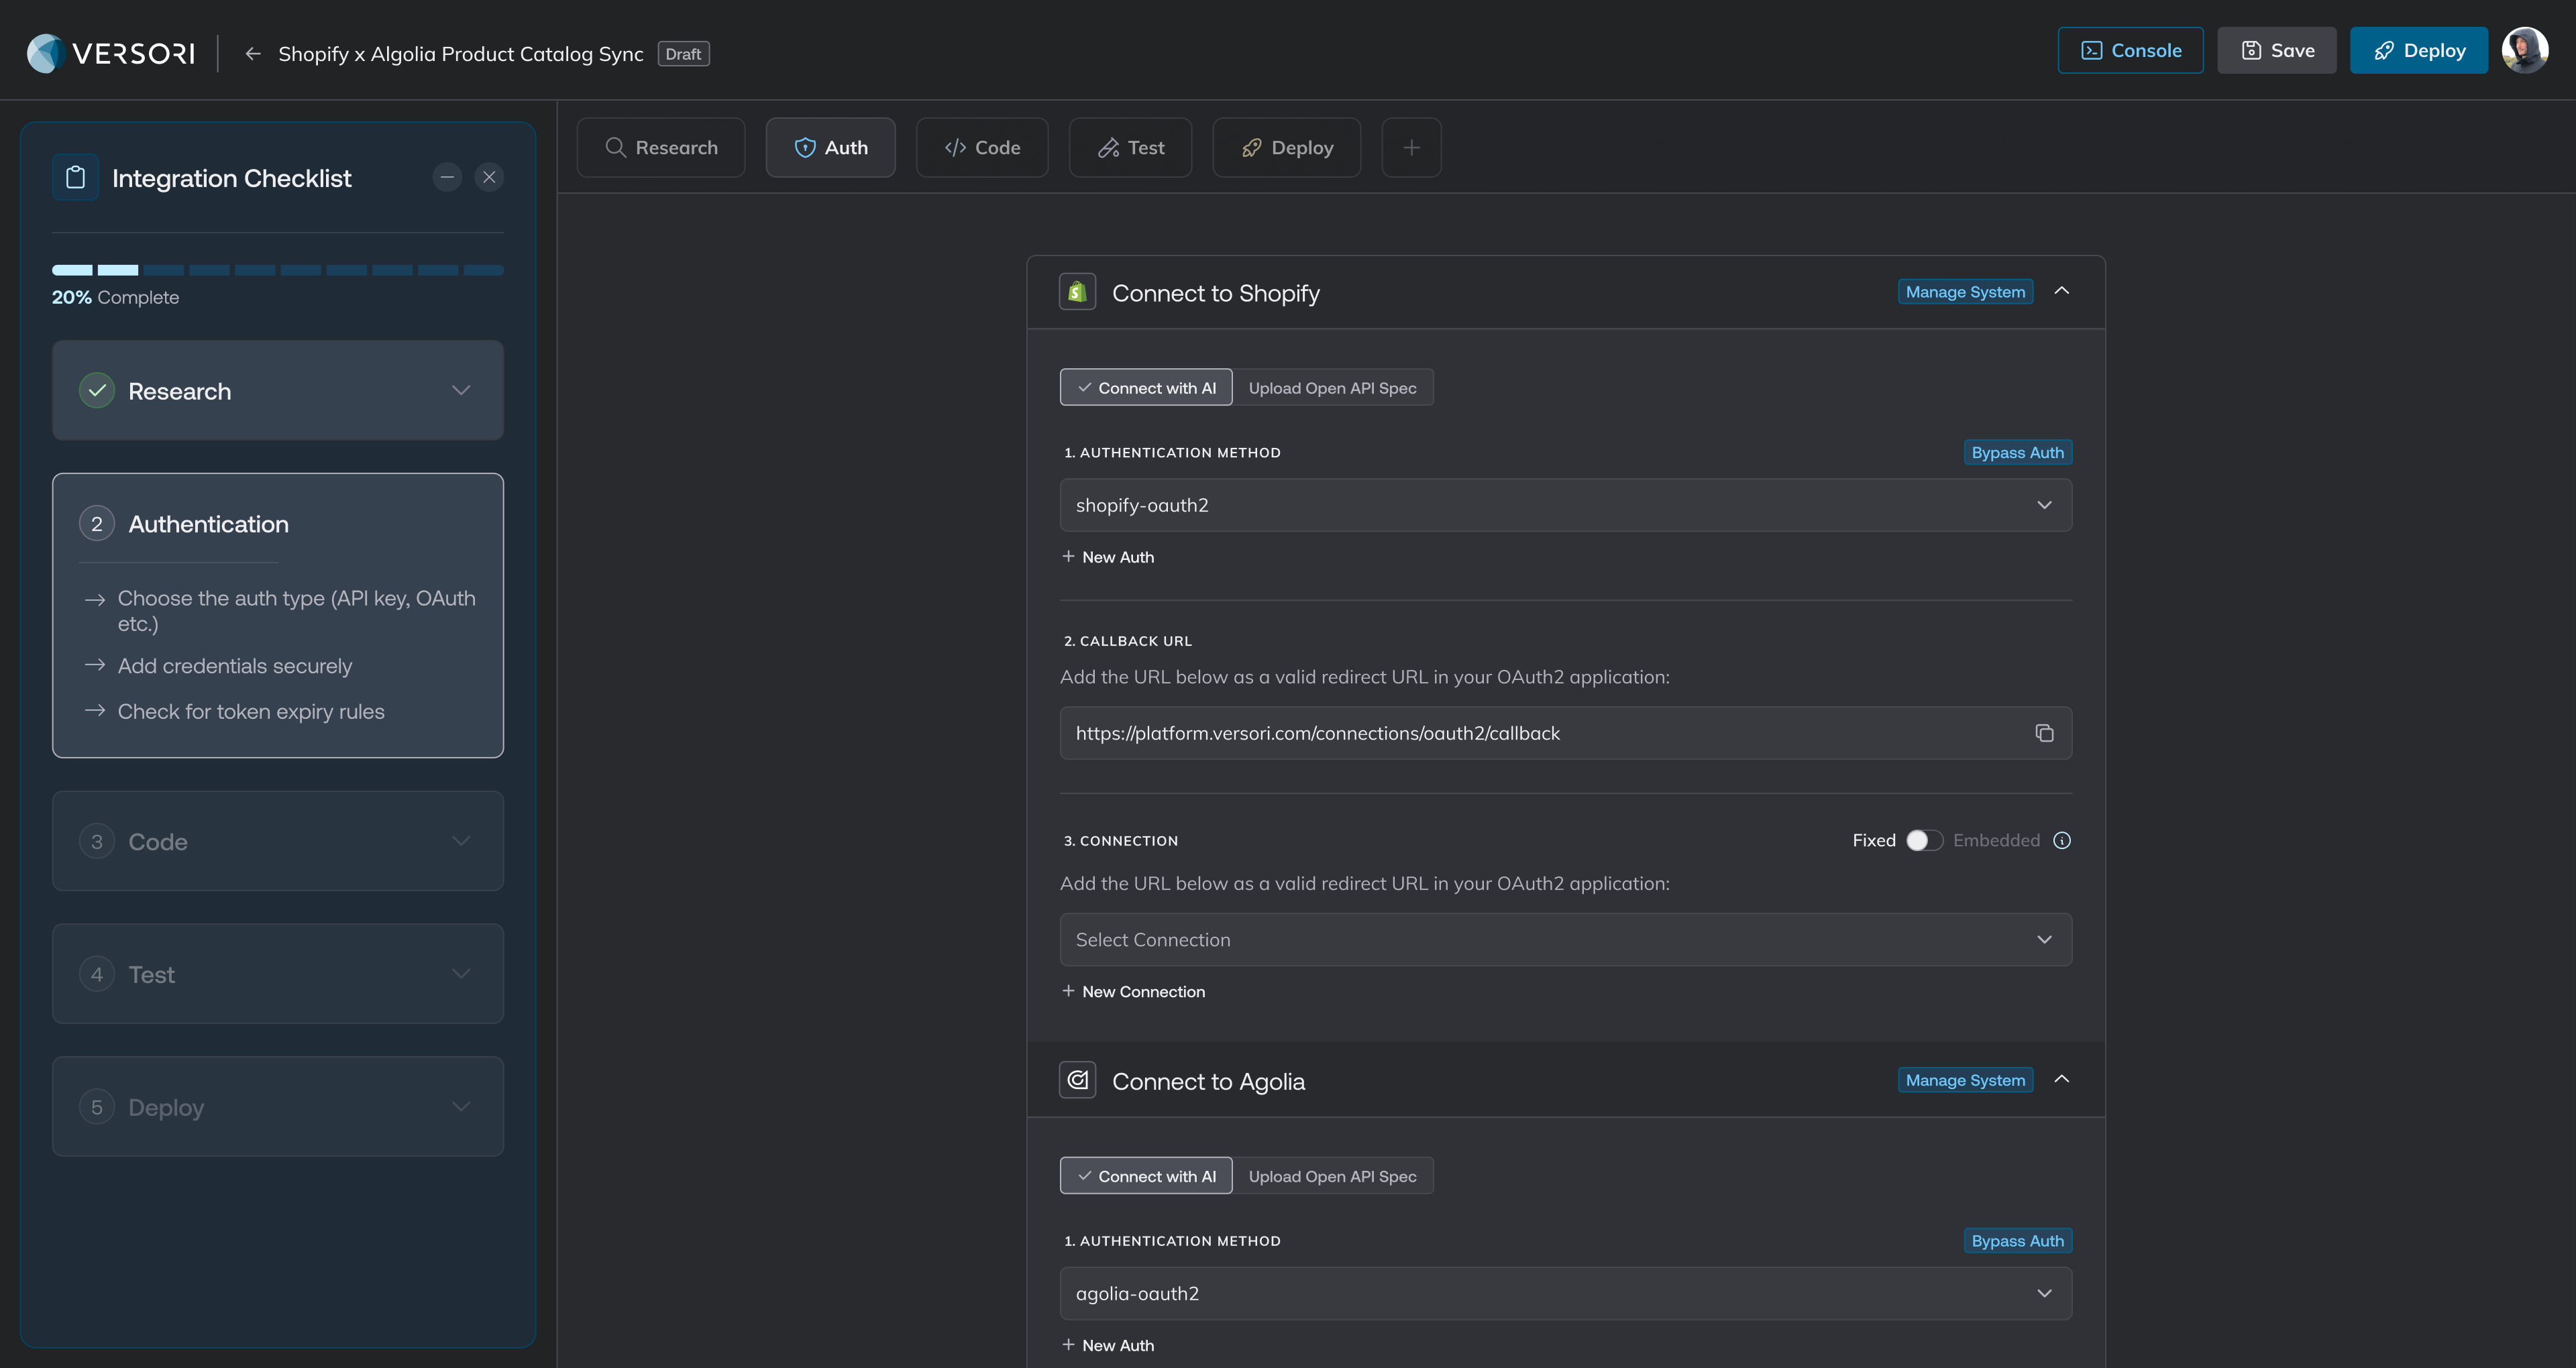The height and width of the screenshot is (1368, 2576).
Task: Click 'Choose the auth type' checklist item
Action: tap(296, 610)
